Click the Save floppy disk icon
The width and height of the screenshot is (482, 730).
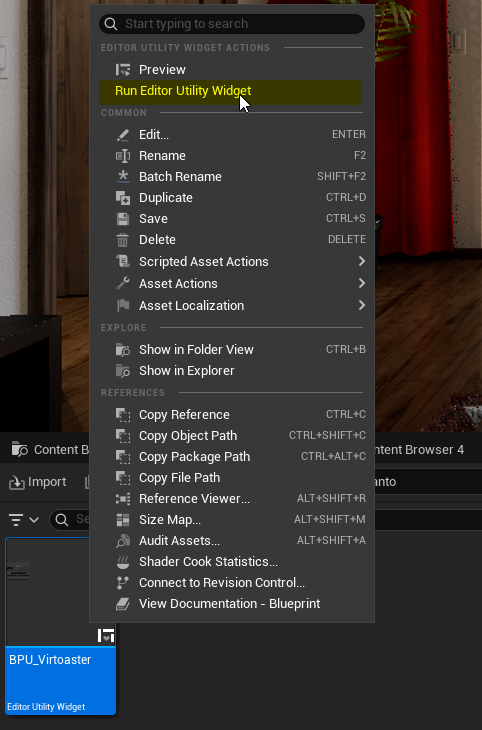coord(123,219)
